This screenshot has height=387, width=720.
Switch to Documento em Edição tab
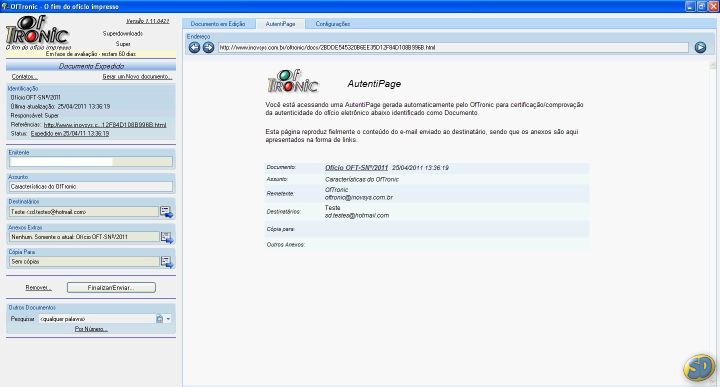pyautogui.click(x=218, y=24)
